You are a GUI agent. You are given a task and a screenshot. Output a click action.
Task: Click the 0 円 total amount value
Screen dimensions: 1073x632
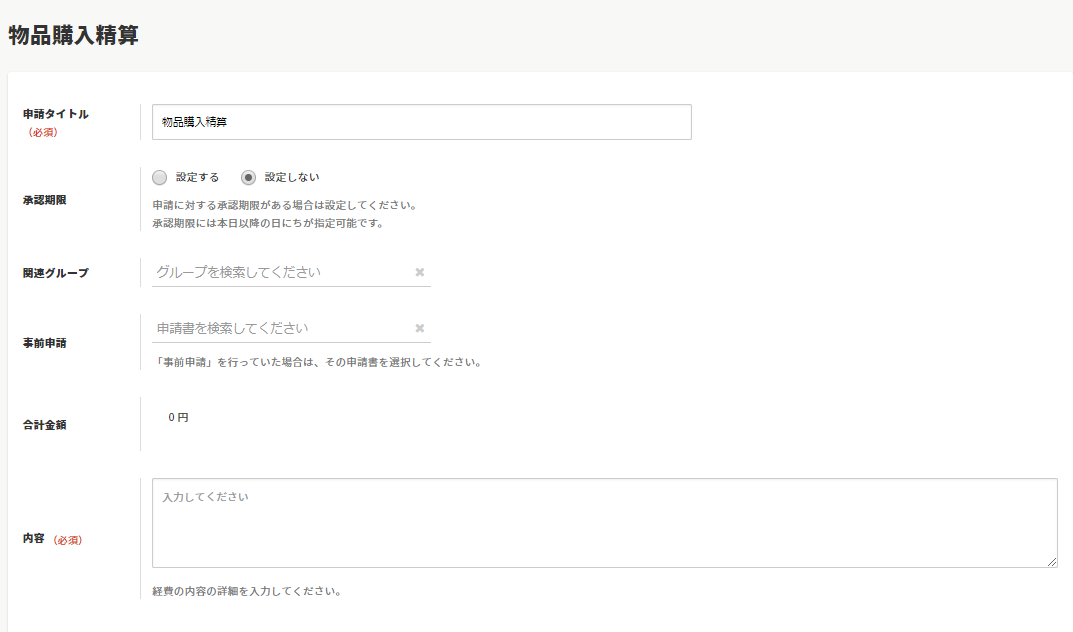click(x=178, y=417)
